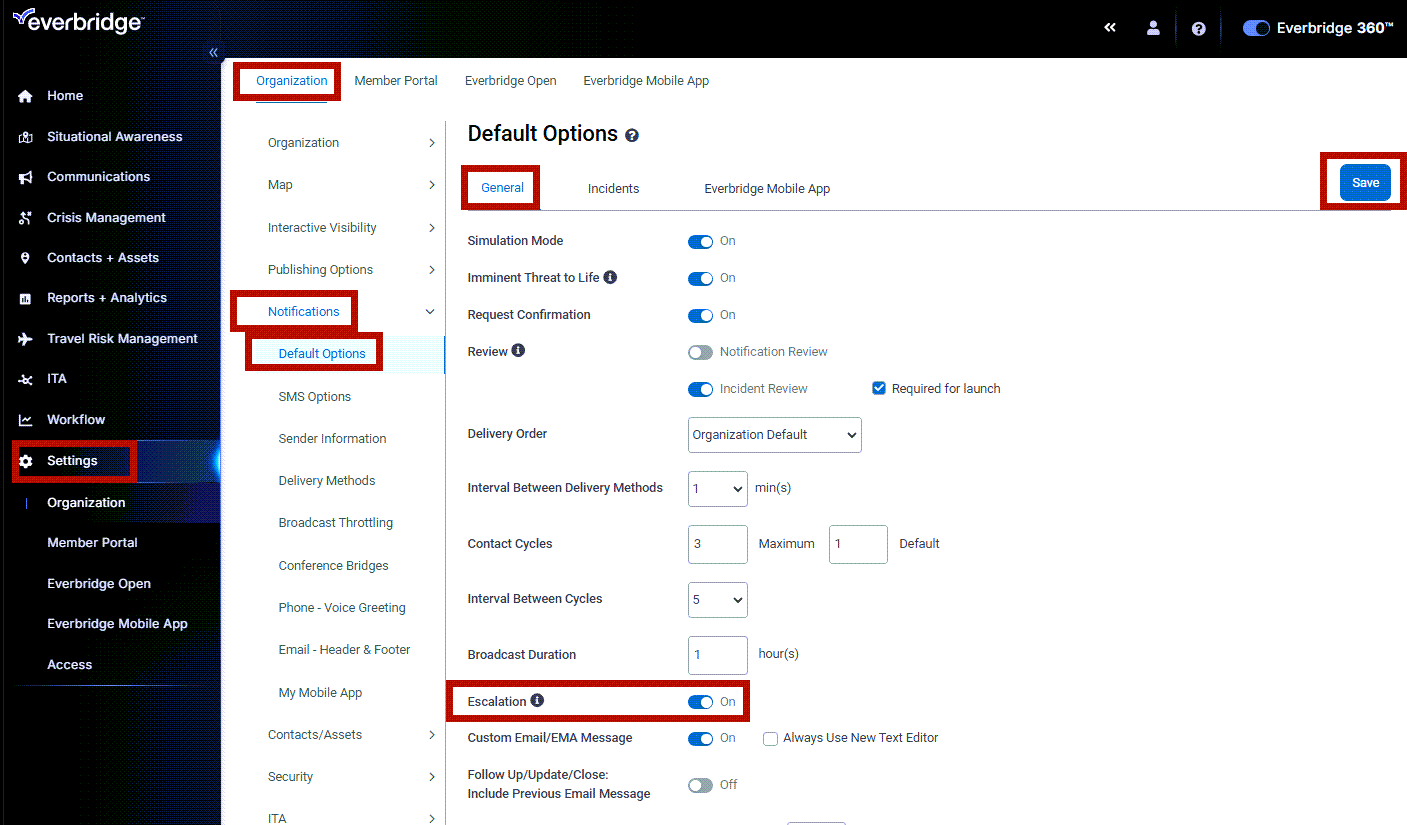Click Contact Cycles Maximum input field
Viewport: 1407px width, 825px height.
718,544
